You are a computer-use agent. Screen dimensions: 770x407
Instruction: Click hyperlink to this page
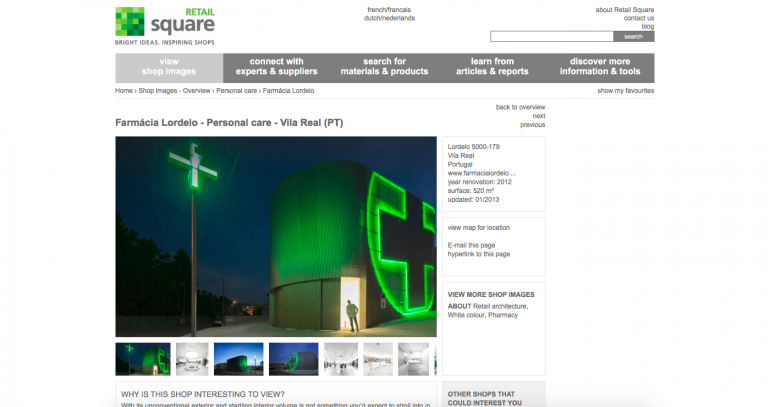pyautogui.click(x=479, y=254)
